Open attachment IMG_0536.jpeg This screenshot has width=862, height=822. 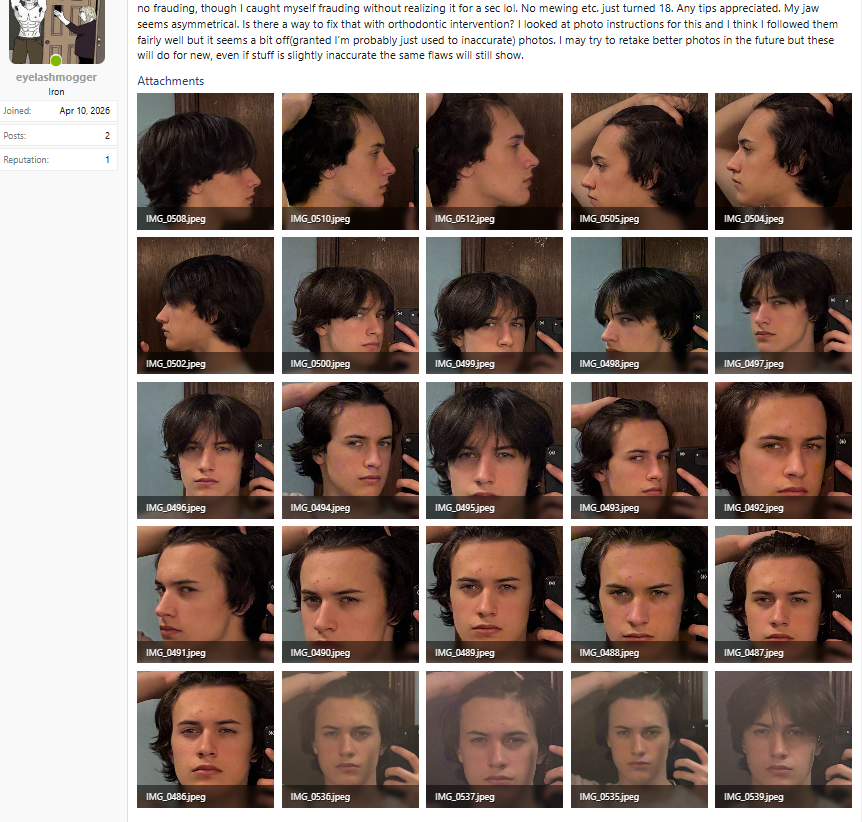350,739
